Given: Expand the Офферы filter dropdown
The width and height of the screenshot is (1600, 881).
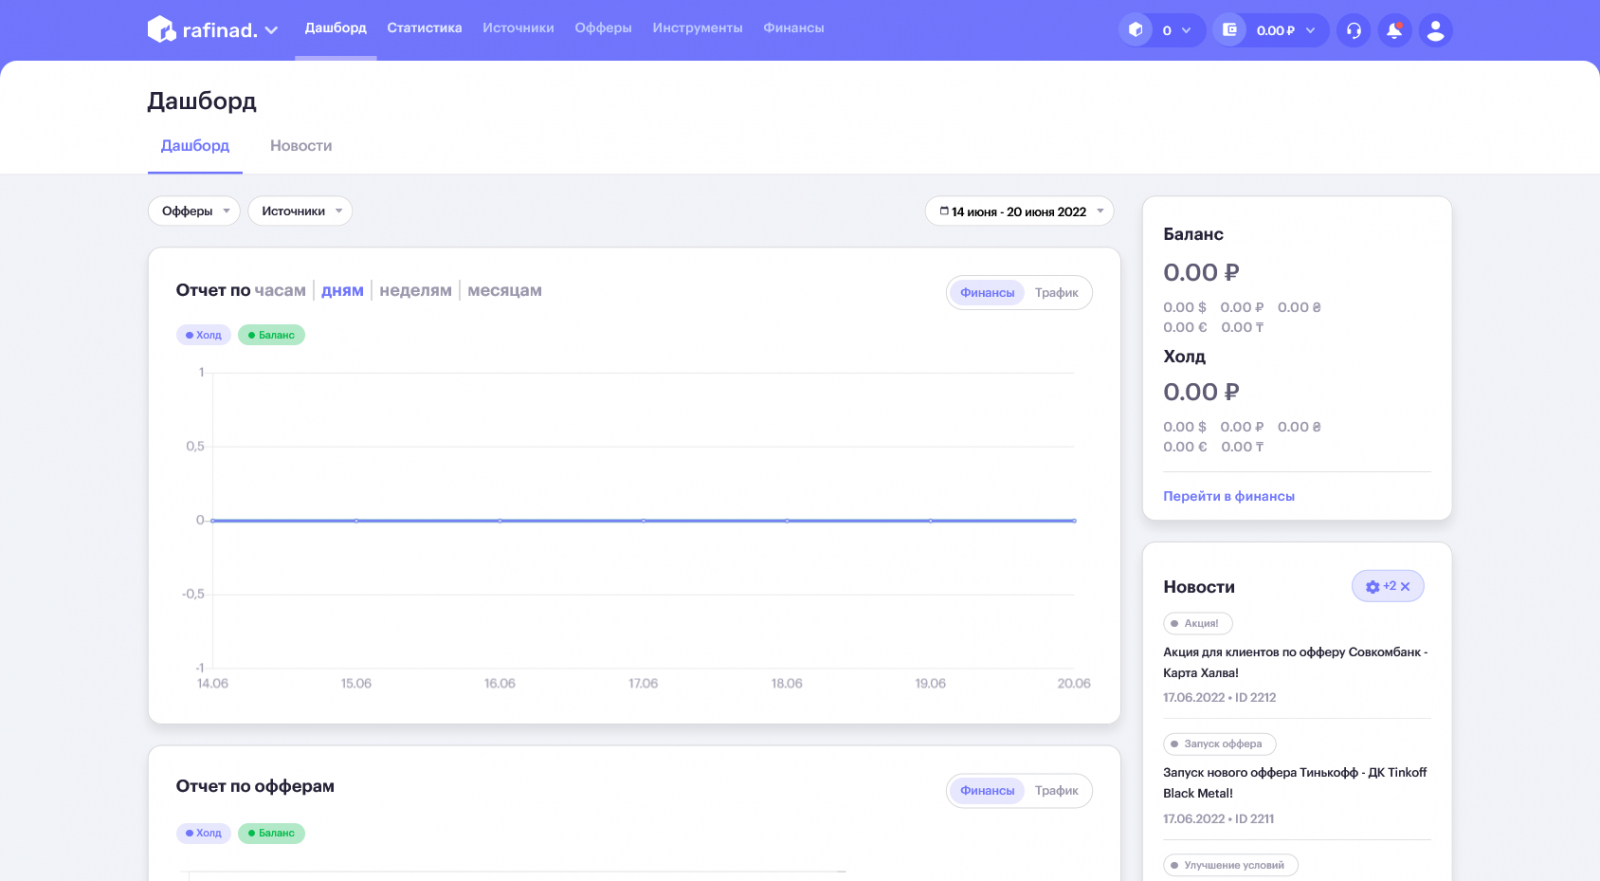Looking at the screenshot, I should tap(194, 211).
